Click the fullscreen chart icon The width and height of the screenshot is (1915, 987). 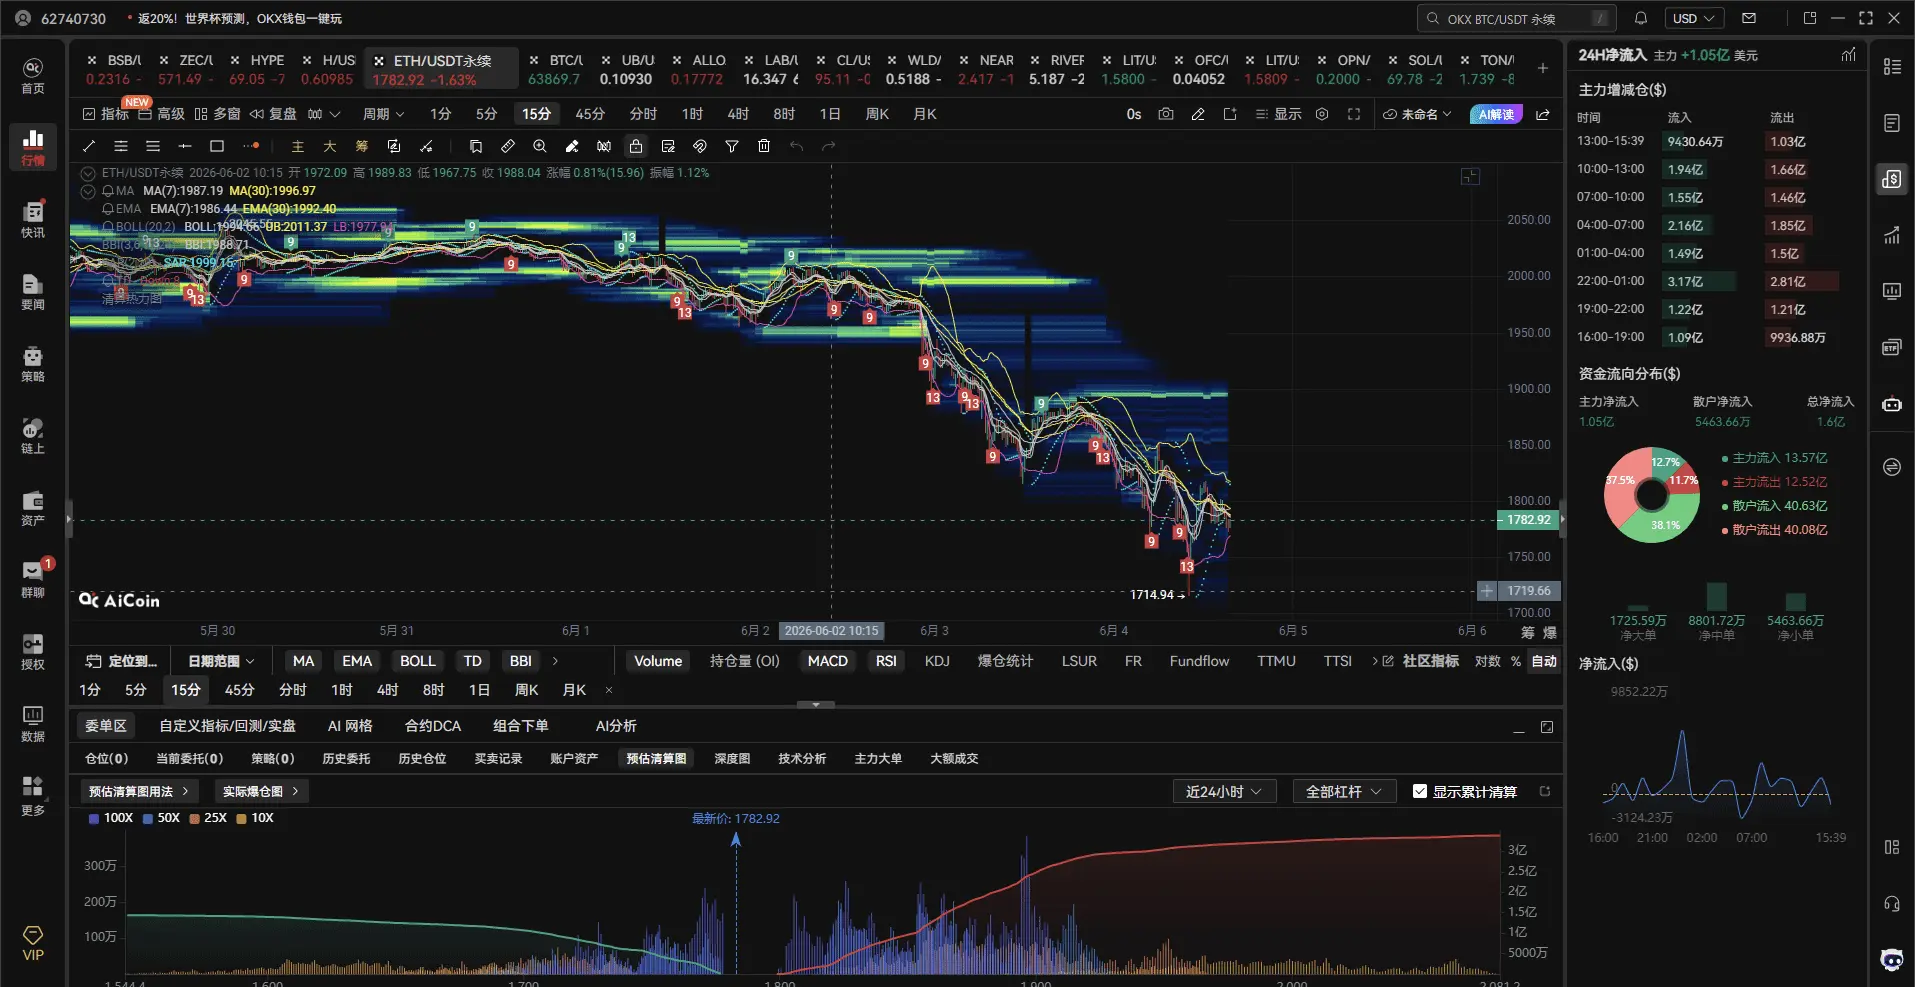coord(1354,114)
